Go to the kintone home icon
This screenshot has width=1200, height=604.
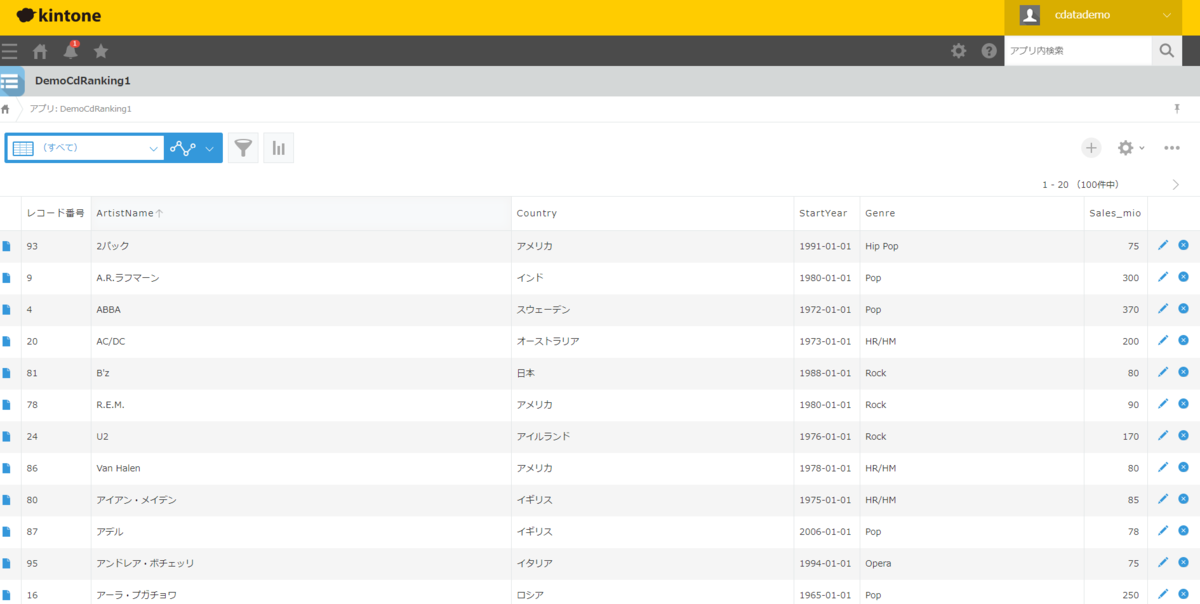(40, 51)
